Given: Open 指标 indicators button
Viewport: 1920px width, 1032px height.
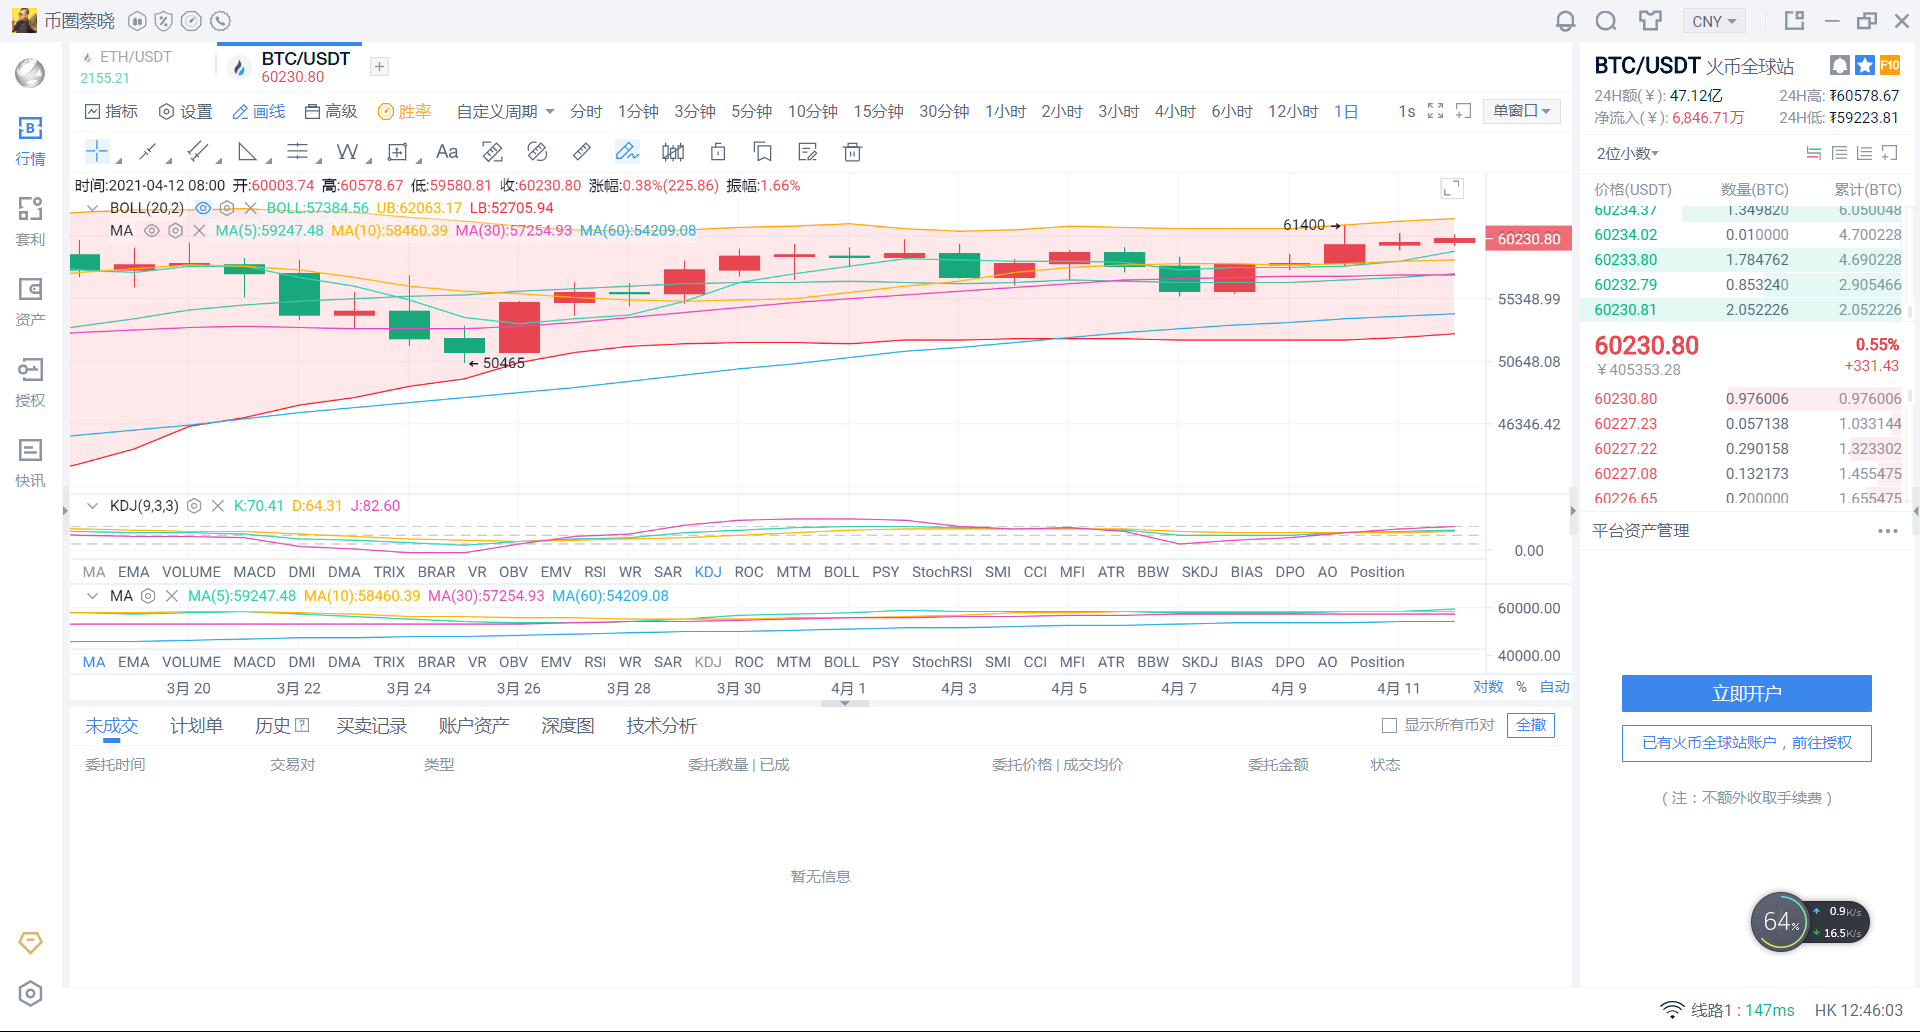Looking at the screenshot, I should pos(112,111).
